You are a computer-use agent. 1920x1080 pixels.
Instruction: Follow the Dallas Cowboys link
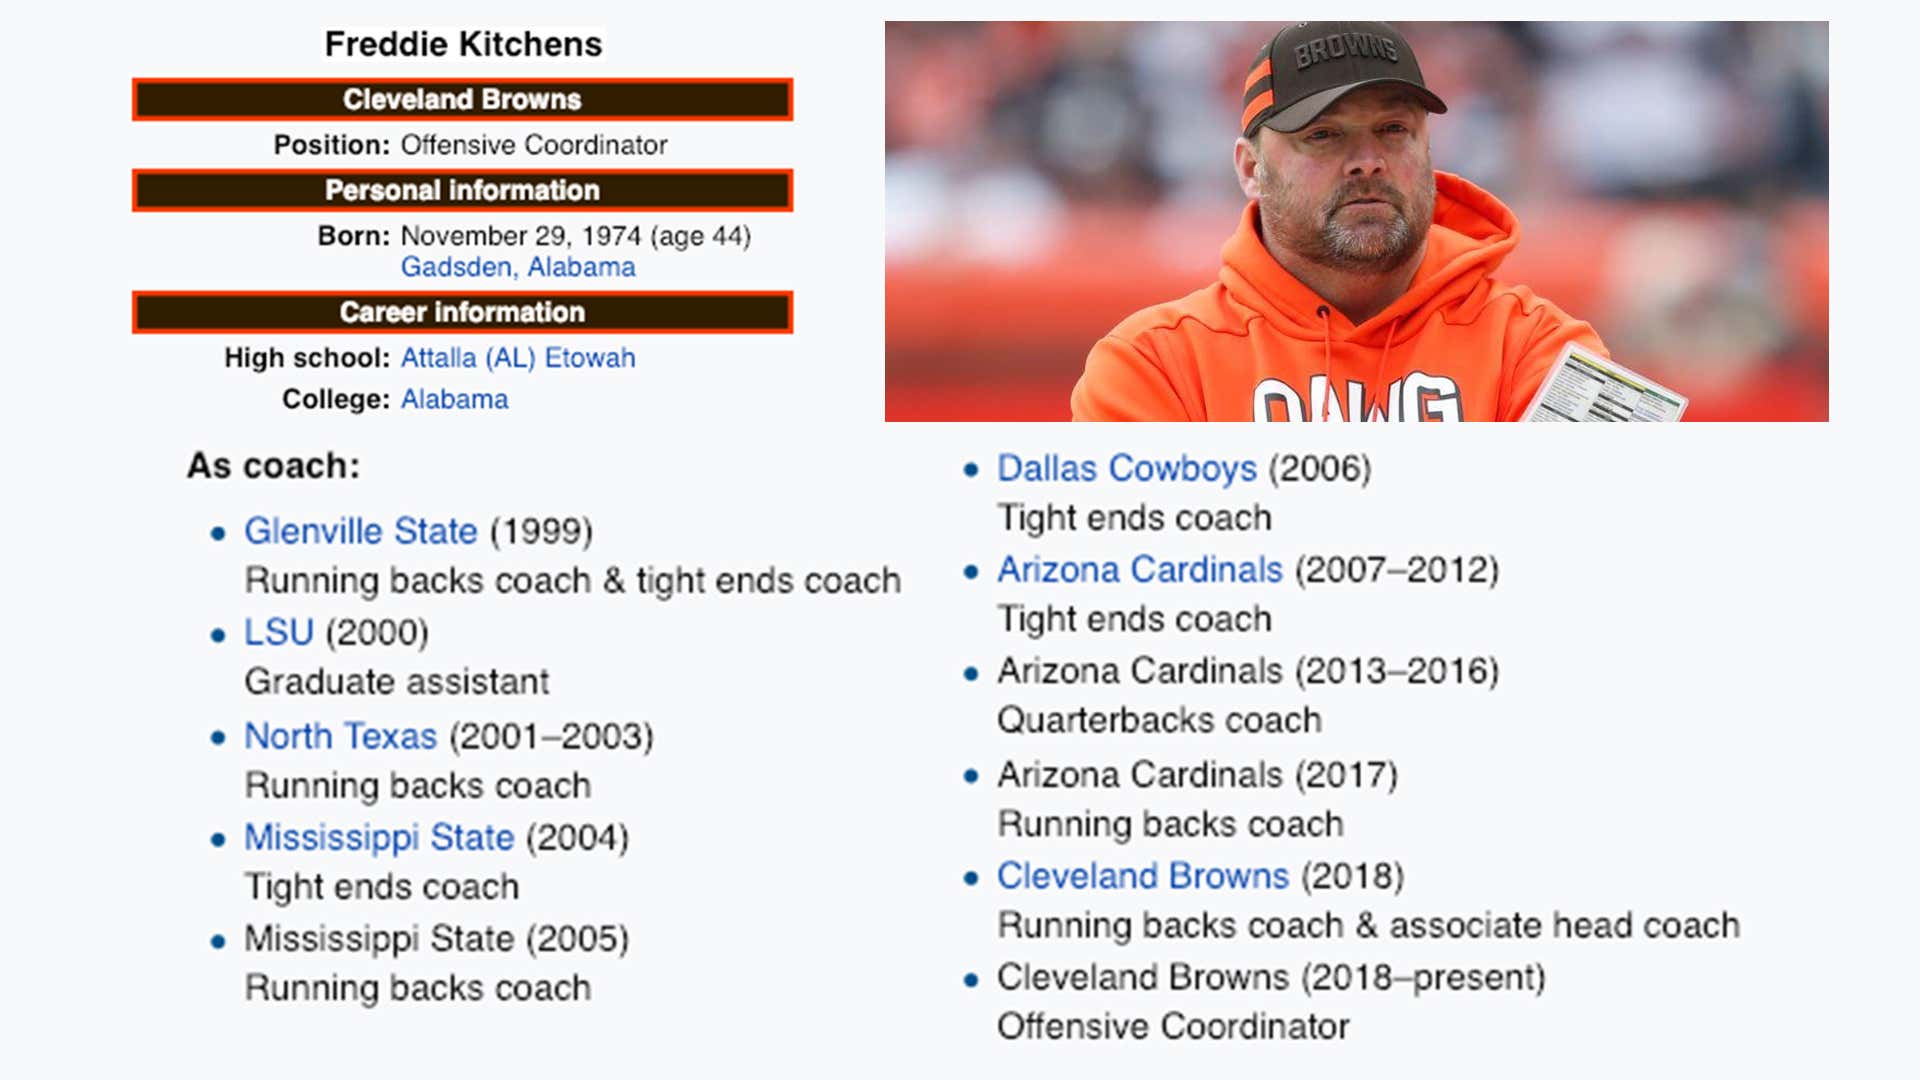pyautogui.click(x=1127, y=468)
